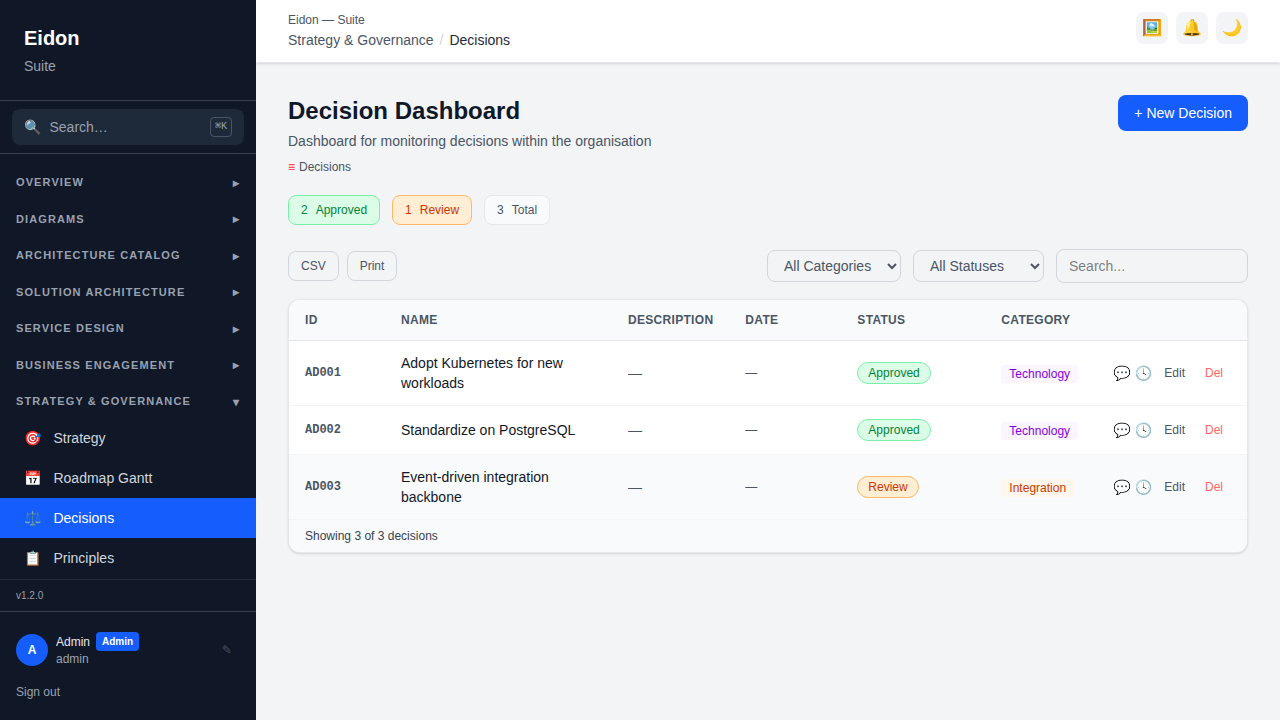Click "Standardize on PostgreSQL" name
This screenshot has height=720, width=1280.
tap(488, 430)
